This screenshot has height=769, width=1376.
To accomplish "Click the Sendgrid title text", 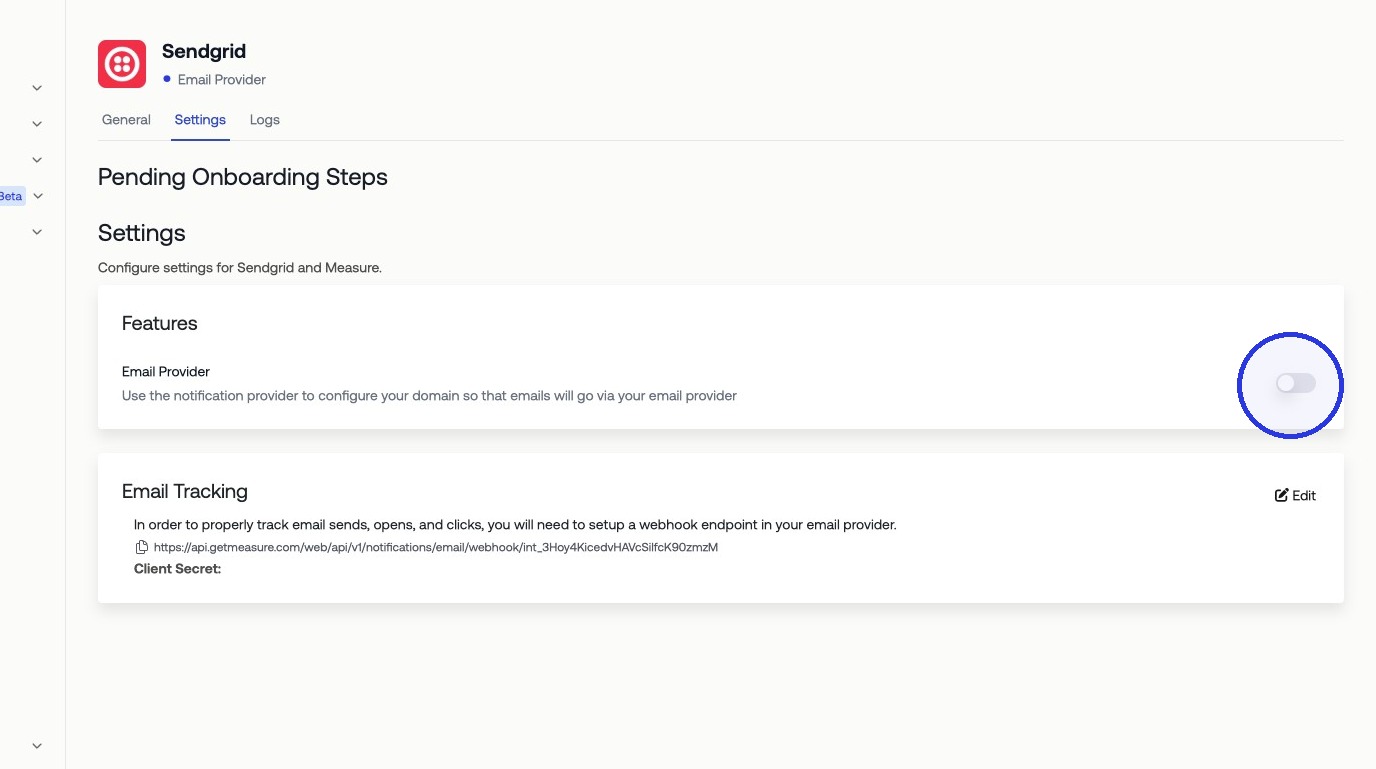I will point(204,51).
